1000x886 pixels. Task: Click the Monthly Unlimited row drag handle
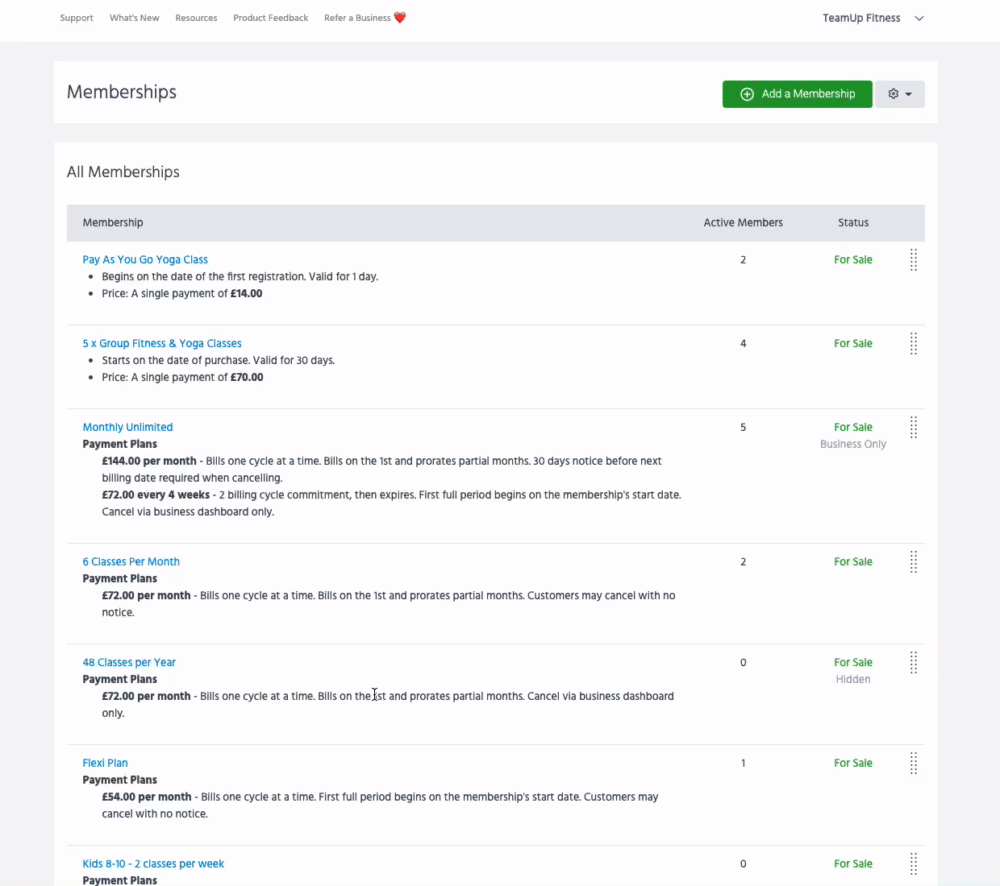[913, 428]
